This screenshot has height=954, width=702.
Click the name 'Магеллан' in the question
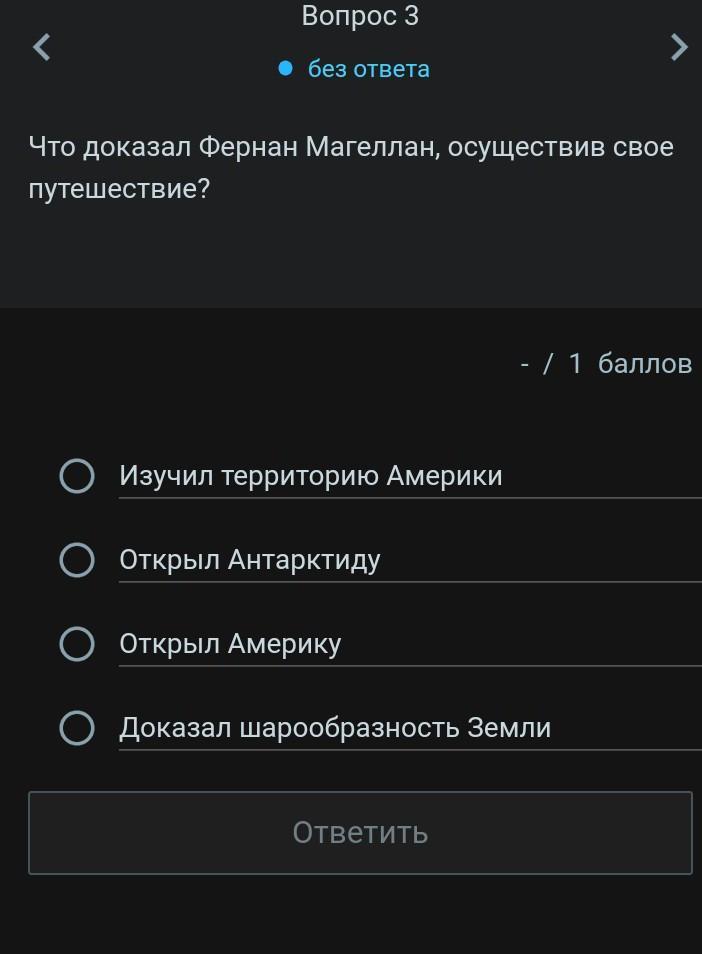370,148
